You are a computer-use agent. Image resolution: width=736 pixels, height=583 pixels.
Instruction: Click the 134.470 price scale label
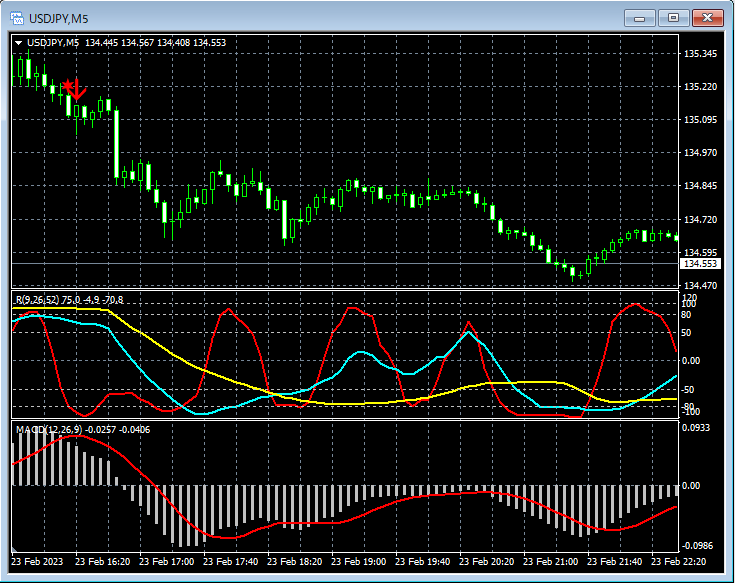click(699, 286)
